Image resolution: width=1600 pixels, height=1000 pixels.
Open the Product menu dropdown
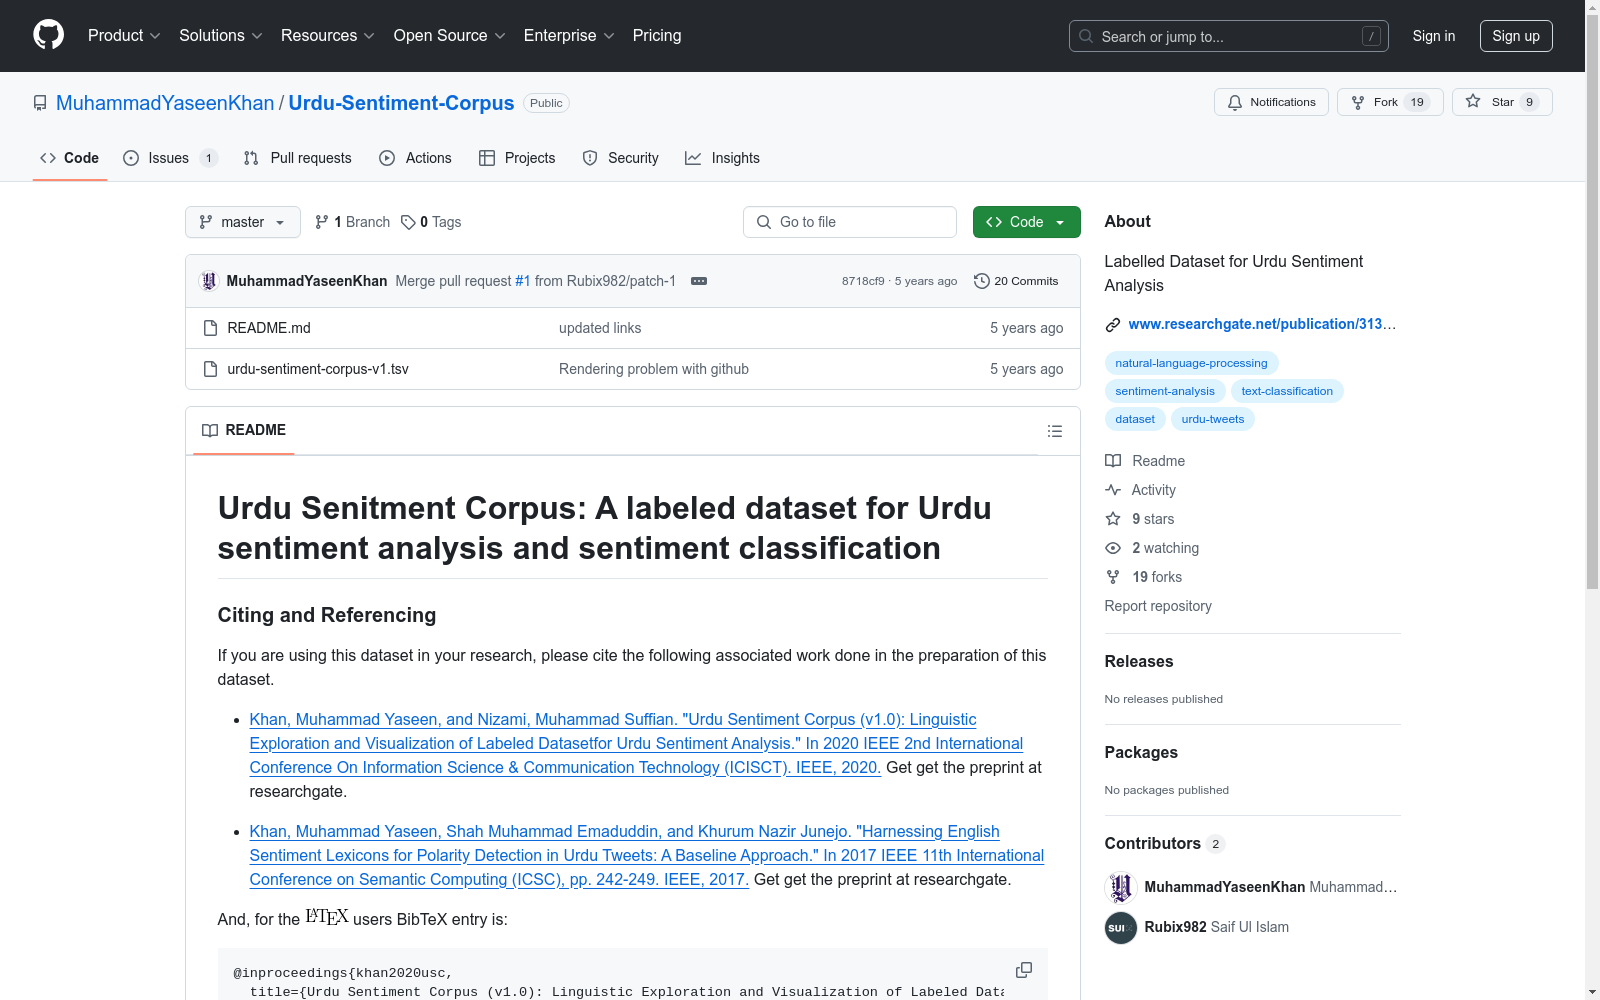tap(124, 36)
